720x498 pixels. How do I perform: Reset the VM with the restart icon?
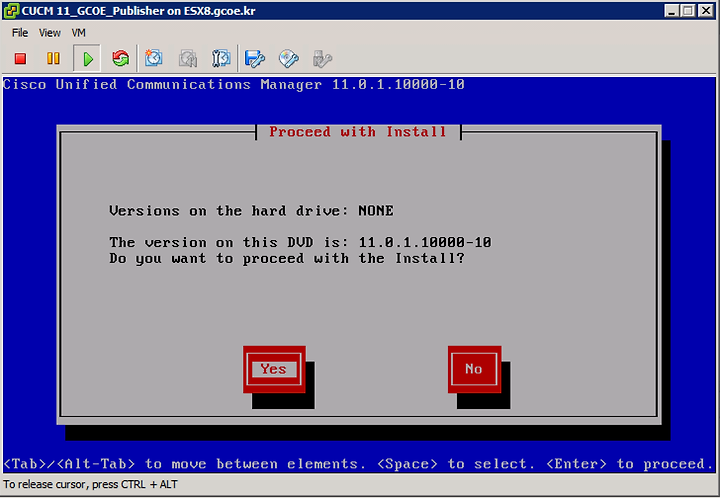(121, 58)
